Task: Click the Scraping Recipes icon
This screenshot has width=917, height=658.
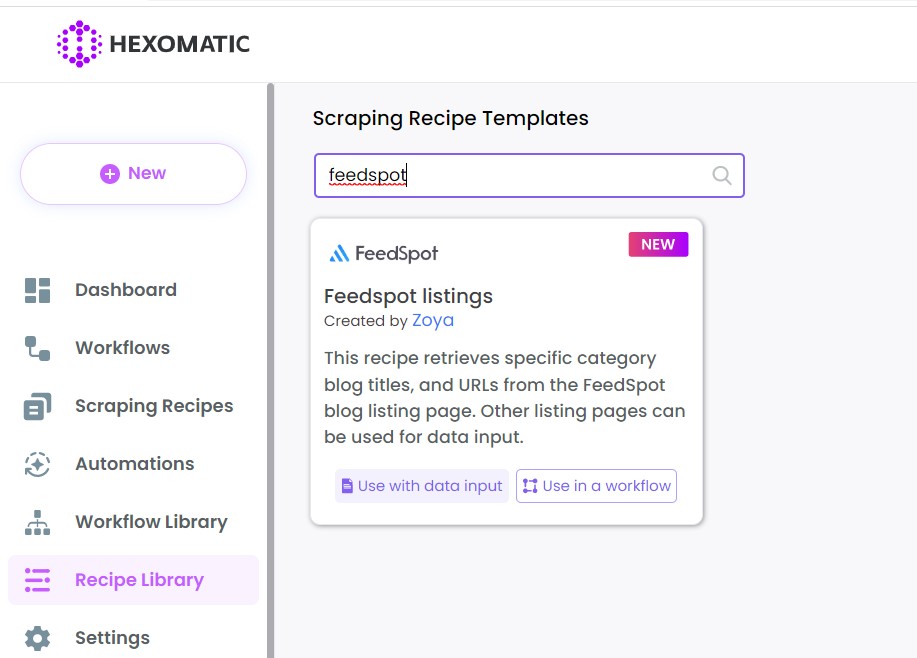Action: (x=37, y=406)
